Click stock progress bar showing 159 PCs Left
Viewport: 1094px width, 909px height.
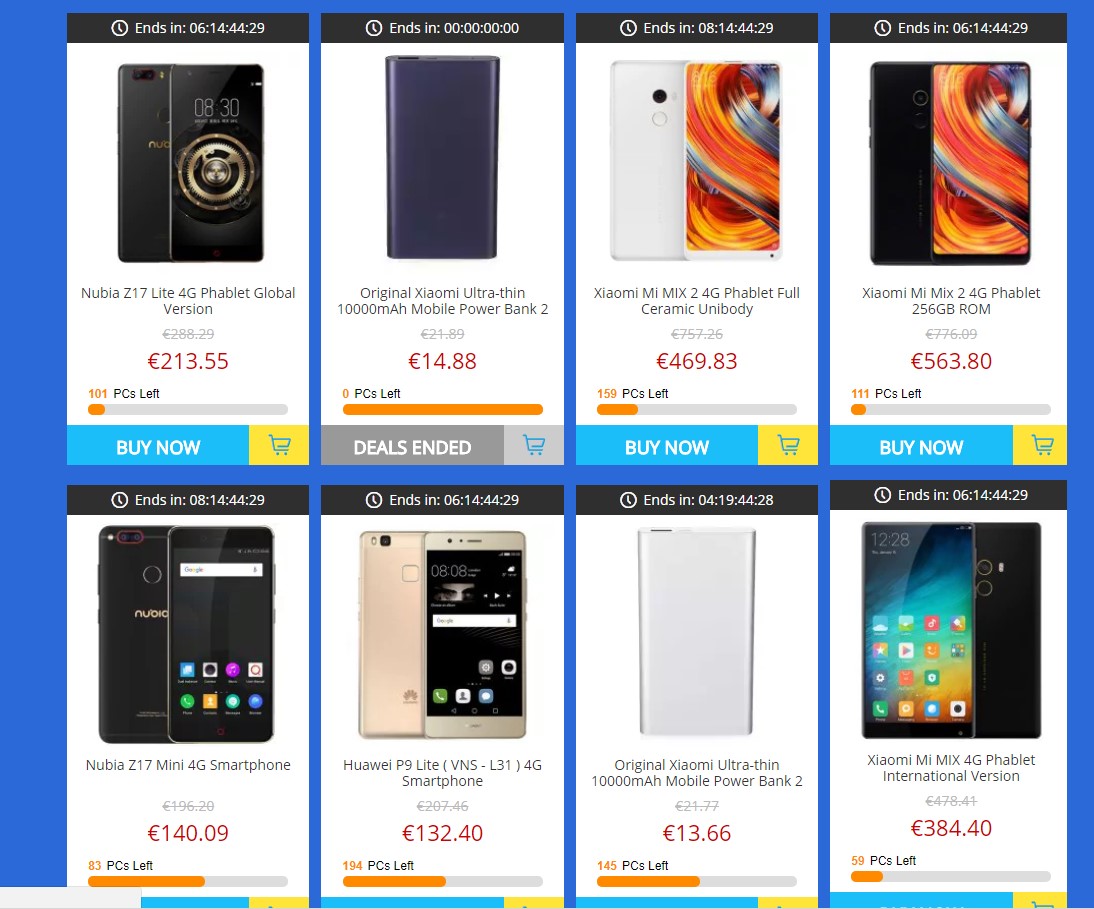(x=696, y=410)
